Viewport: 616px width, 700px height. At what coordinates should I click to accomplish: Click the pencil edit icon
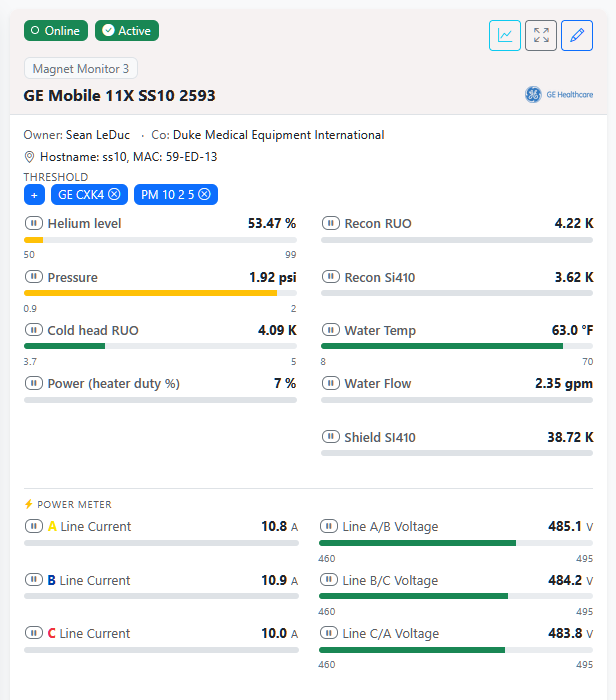click(577, 35)
